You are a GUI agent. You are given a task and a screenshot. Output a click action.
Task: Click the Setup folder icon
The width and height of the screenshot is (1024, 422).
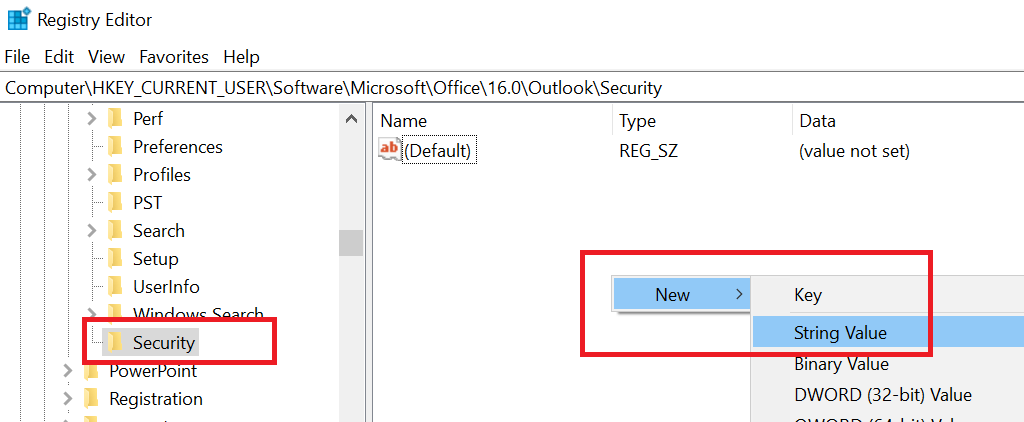click(116, 259)
